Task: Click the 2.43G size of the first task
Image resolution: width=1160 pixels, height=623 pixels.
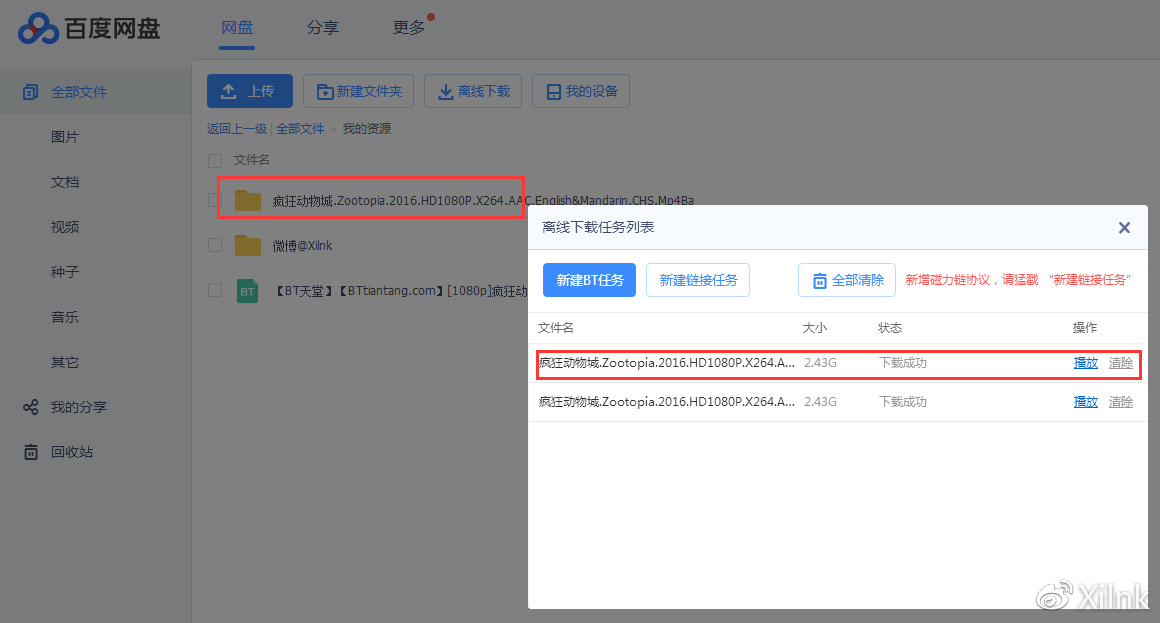Action: [820, 363]
